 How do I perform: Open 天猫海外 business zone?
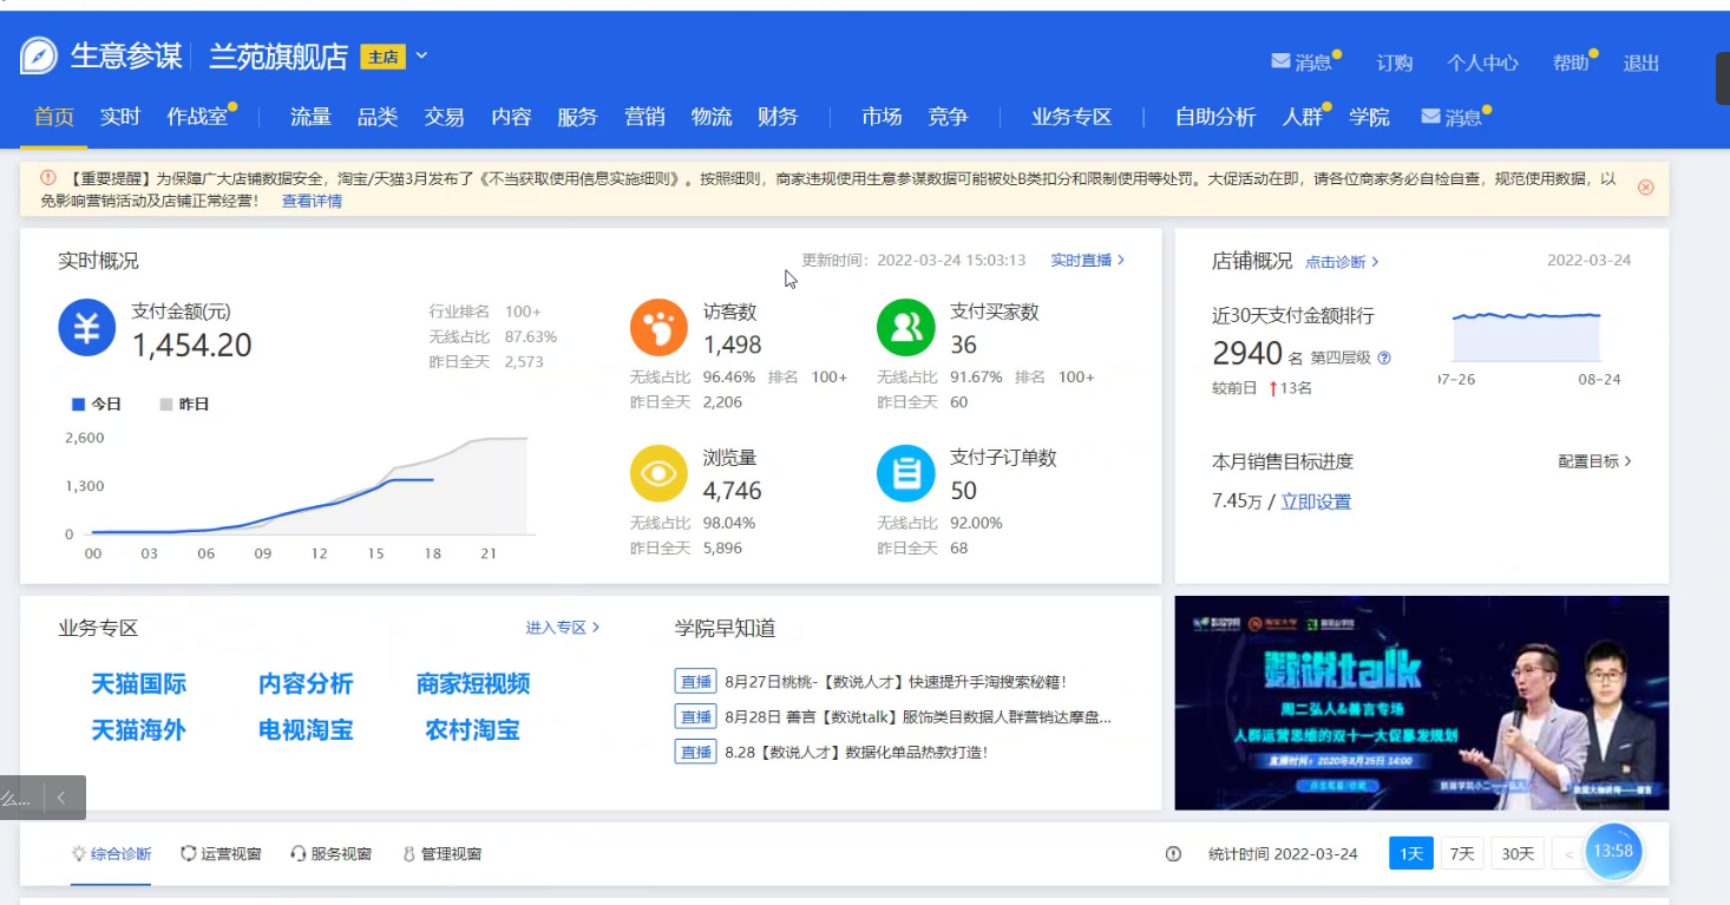pos(139,730)
